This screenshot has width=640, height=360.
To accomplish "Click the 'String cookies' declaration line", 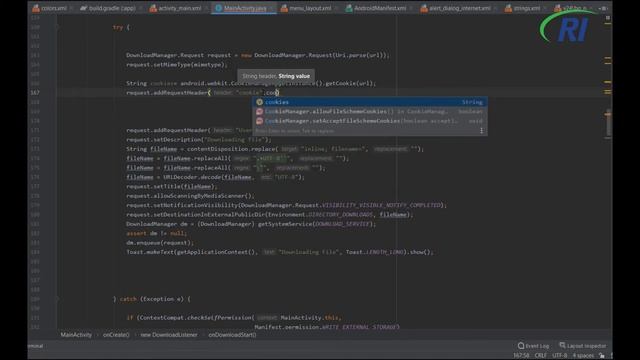I will tap(251, 83).
